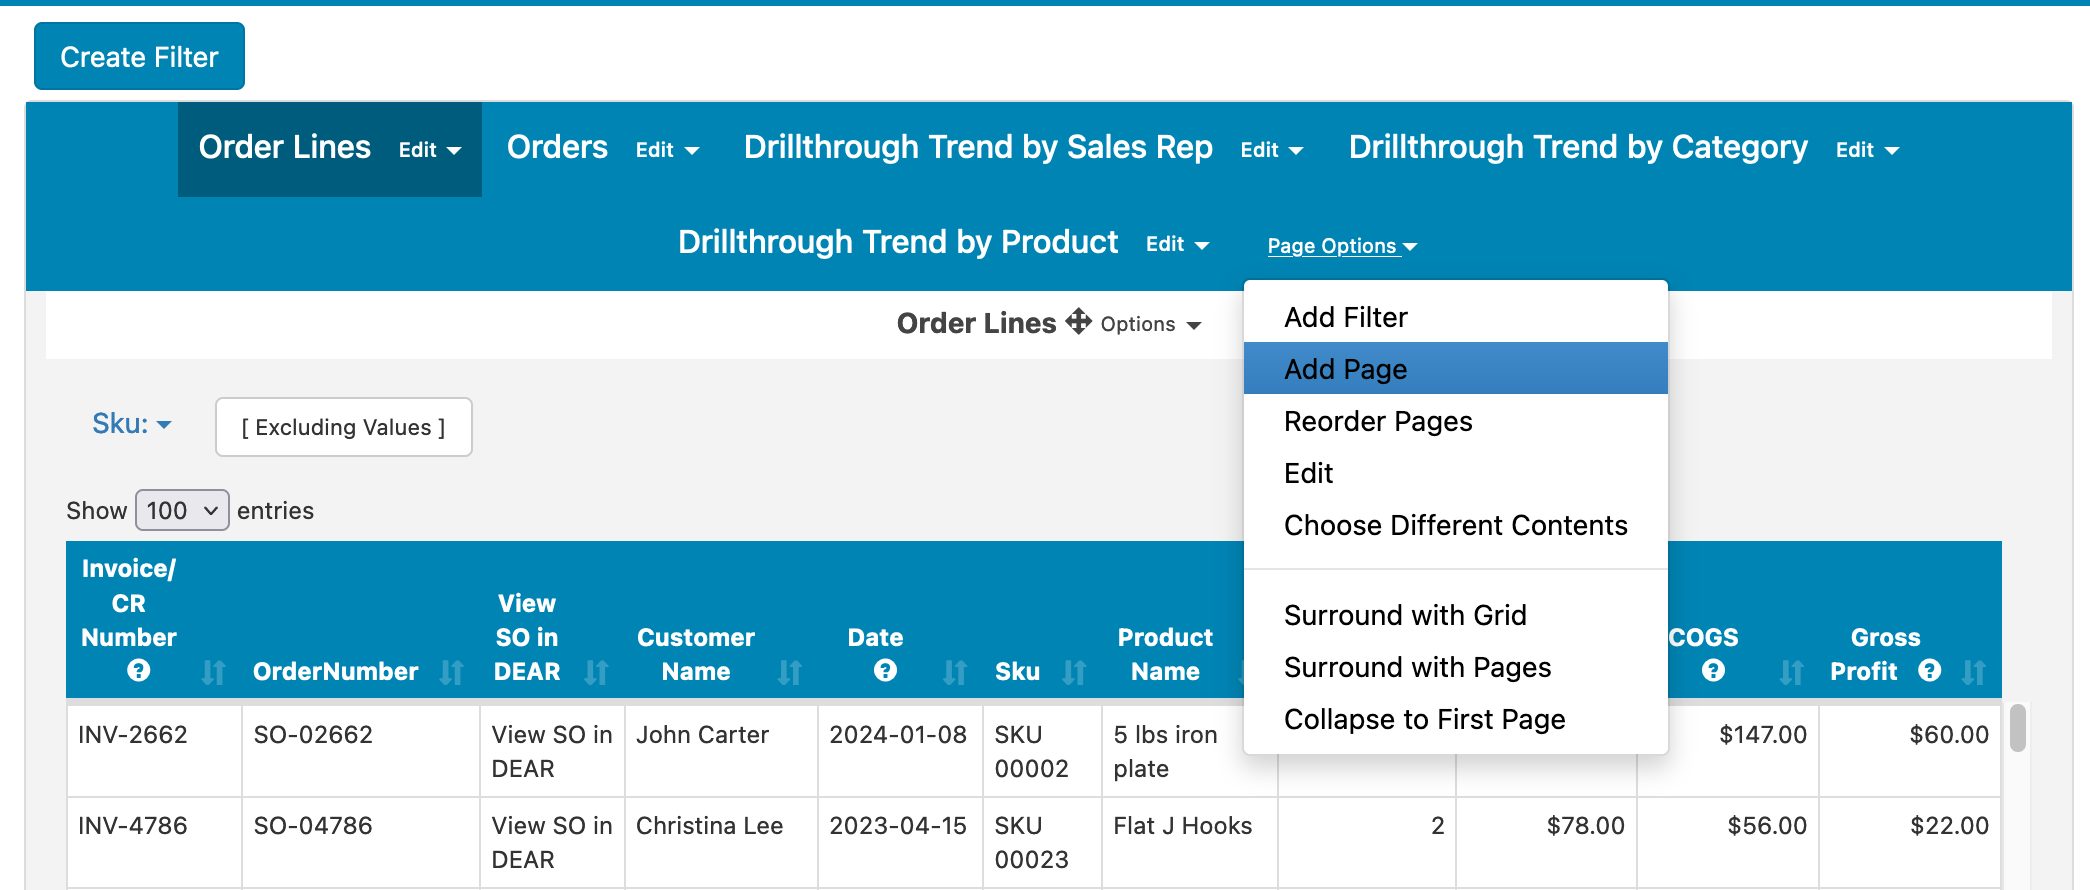Screen dimensions: 2090x890
Task: Sort by Customer Name column arrows
Action: (x=790, y=672)
